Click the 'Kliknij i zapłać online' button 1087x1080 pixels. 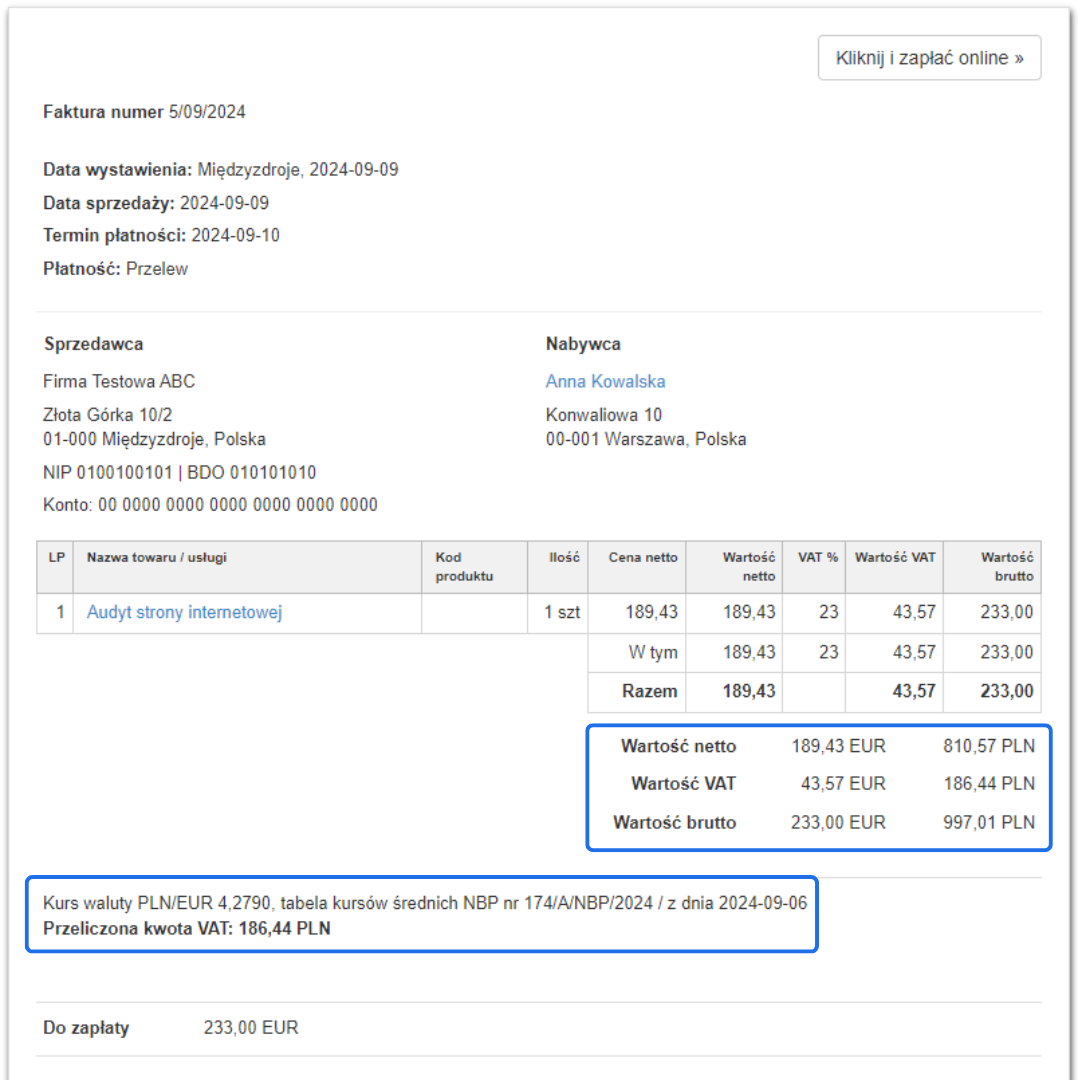[x=929, y=58]
